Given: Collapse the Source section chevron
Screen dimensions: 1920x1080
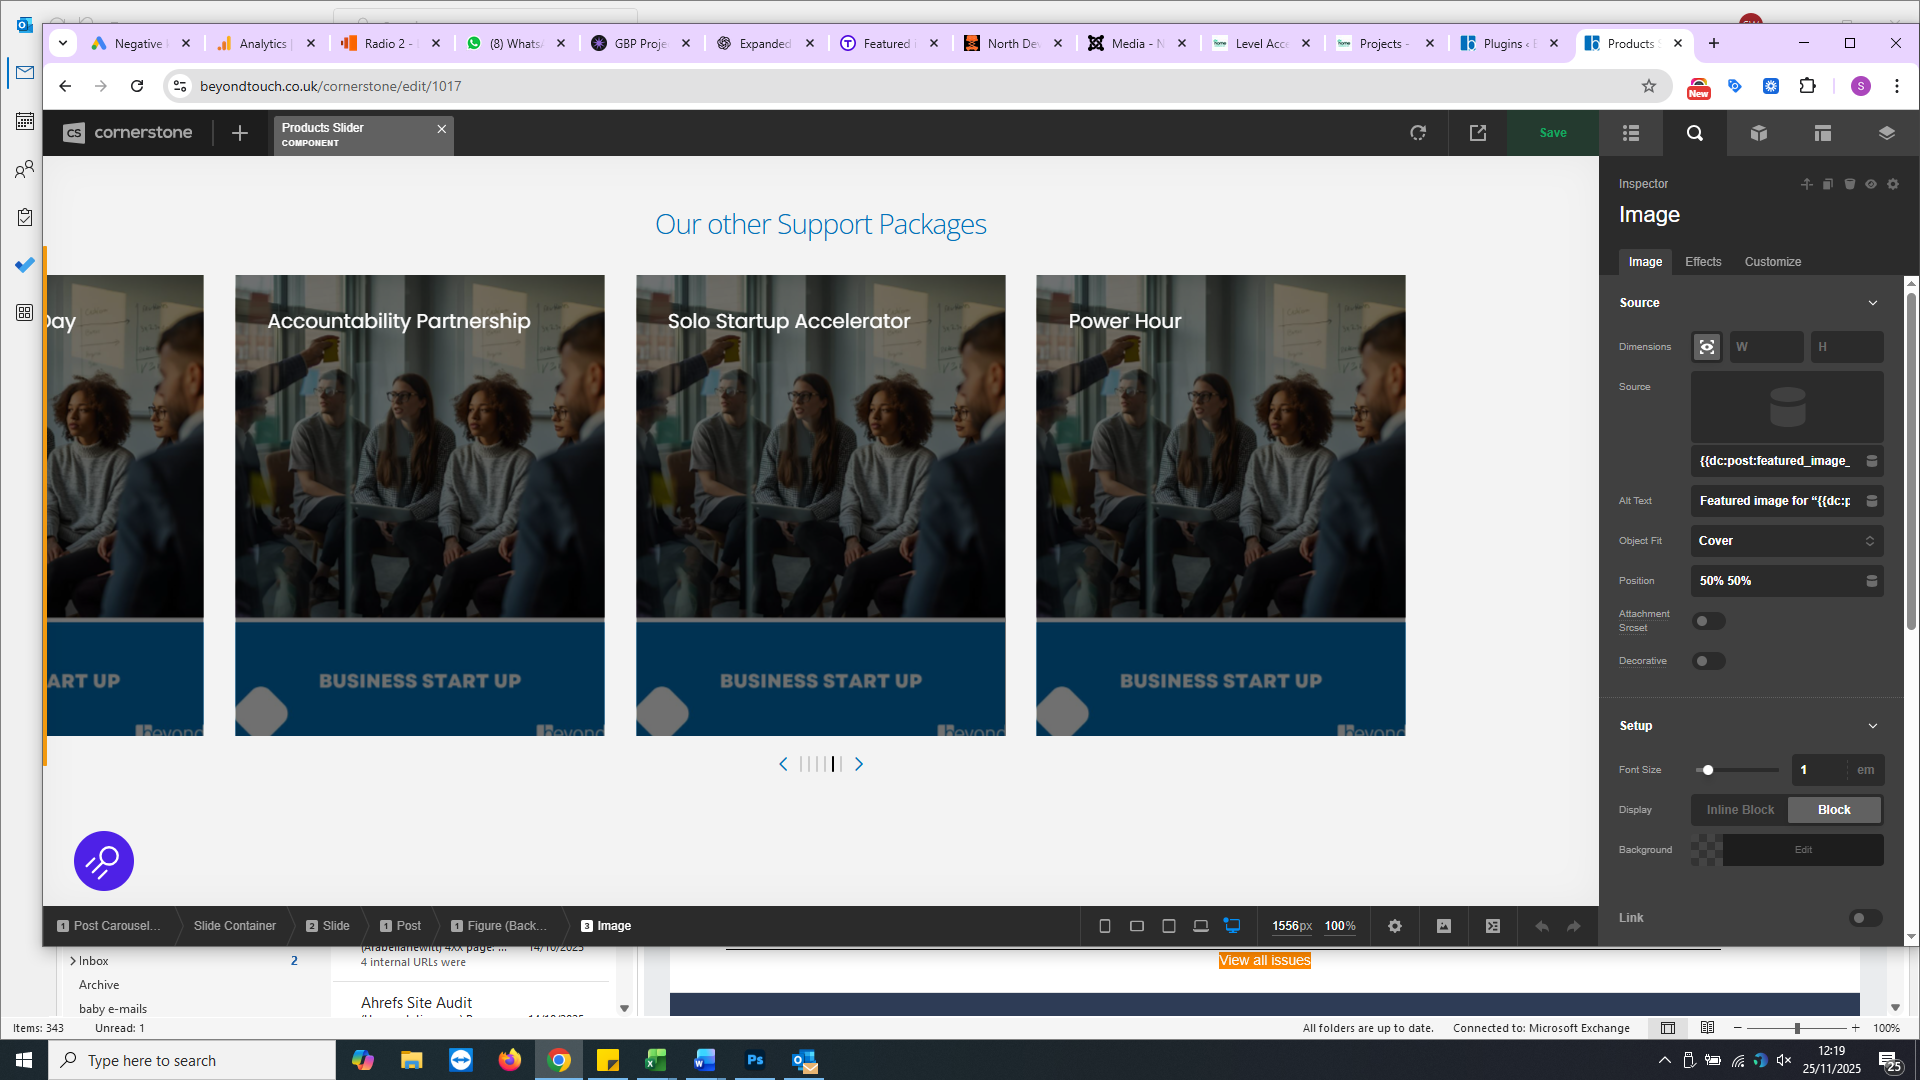Looking at the screenshot, I should (1873, 303).
